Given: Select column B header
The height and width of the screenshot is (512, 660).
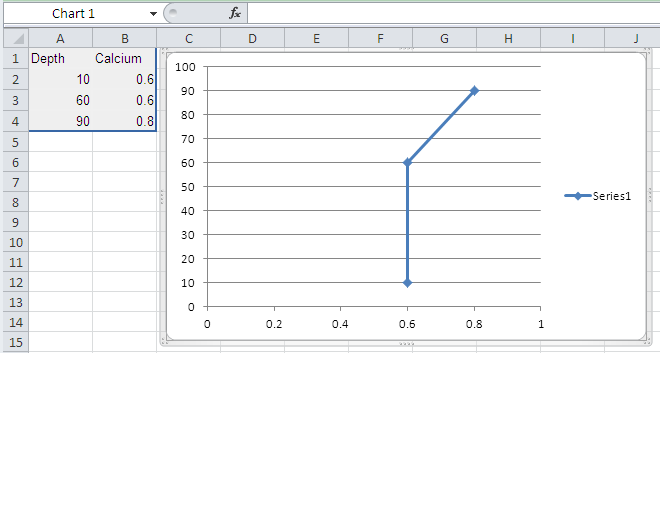Looking at the screenshot, I should click(x=124, y=38).
